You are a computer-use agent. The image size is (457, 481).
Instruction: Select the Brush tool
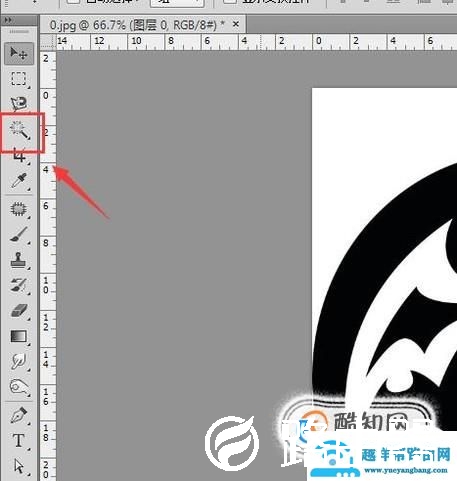click(x=19, y=234)
